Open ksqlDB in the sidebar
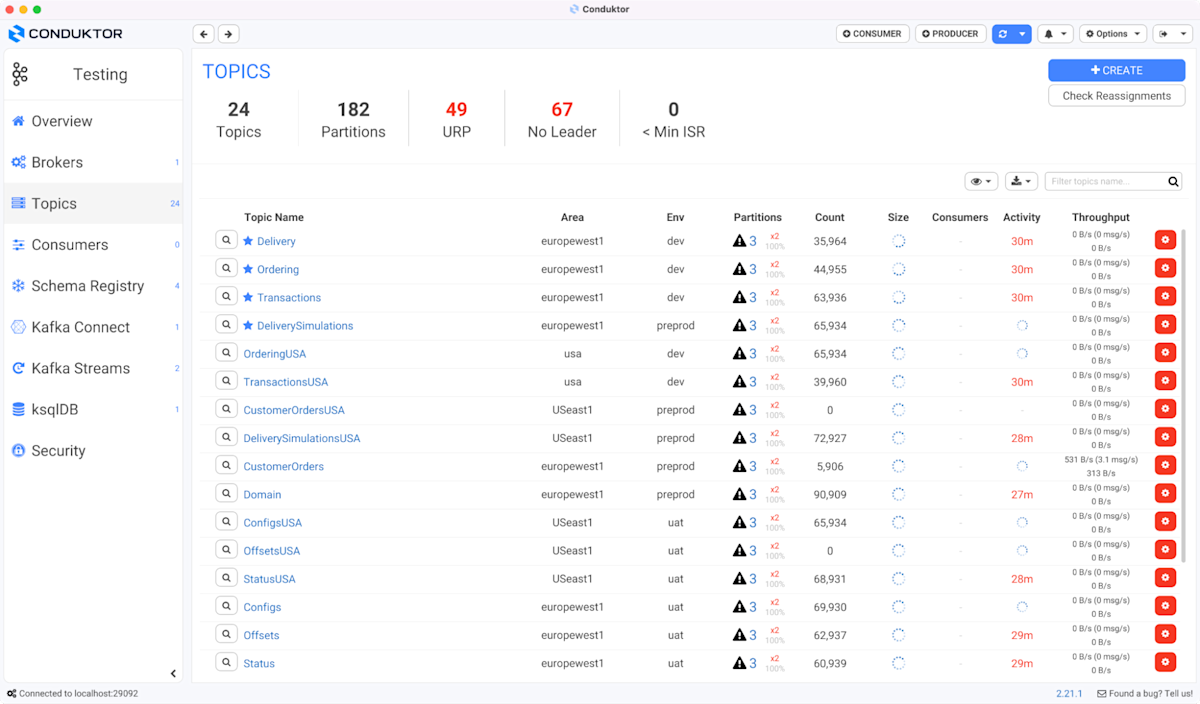The image size is (1200, 704). (93, 409)
